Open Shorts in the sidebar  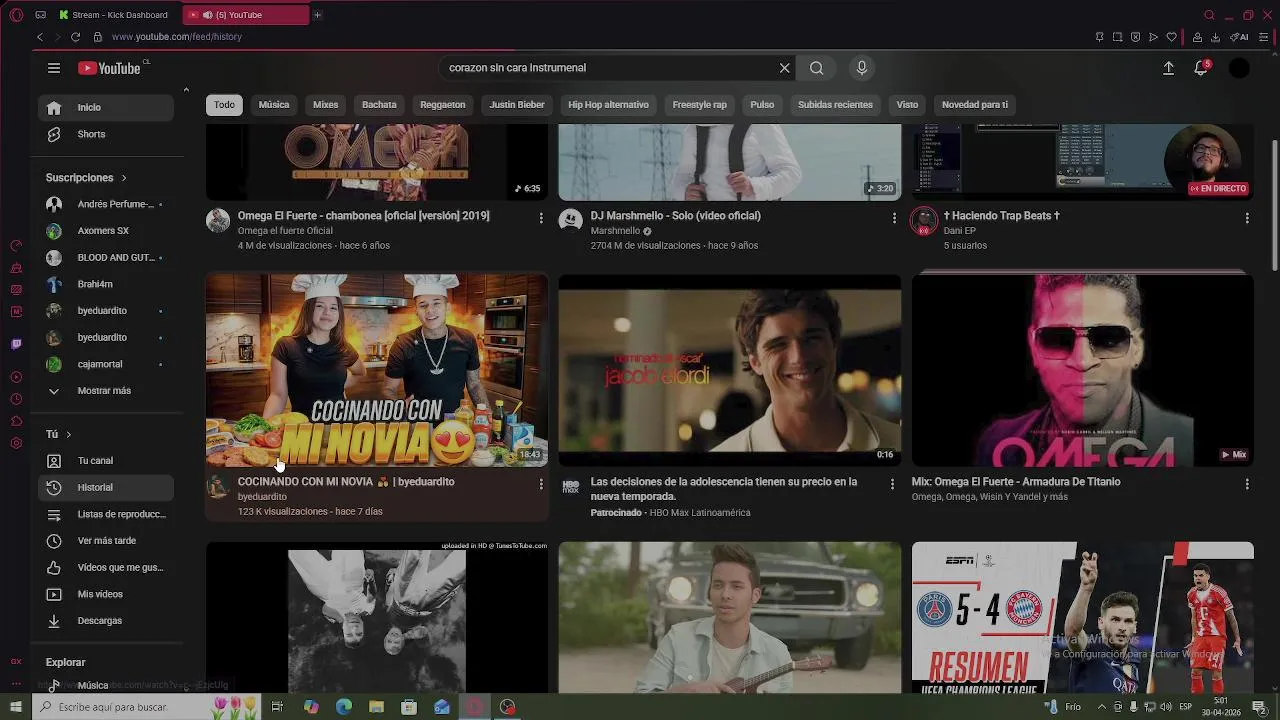pyautogui.click(x=106, y=134)
